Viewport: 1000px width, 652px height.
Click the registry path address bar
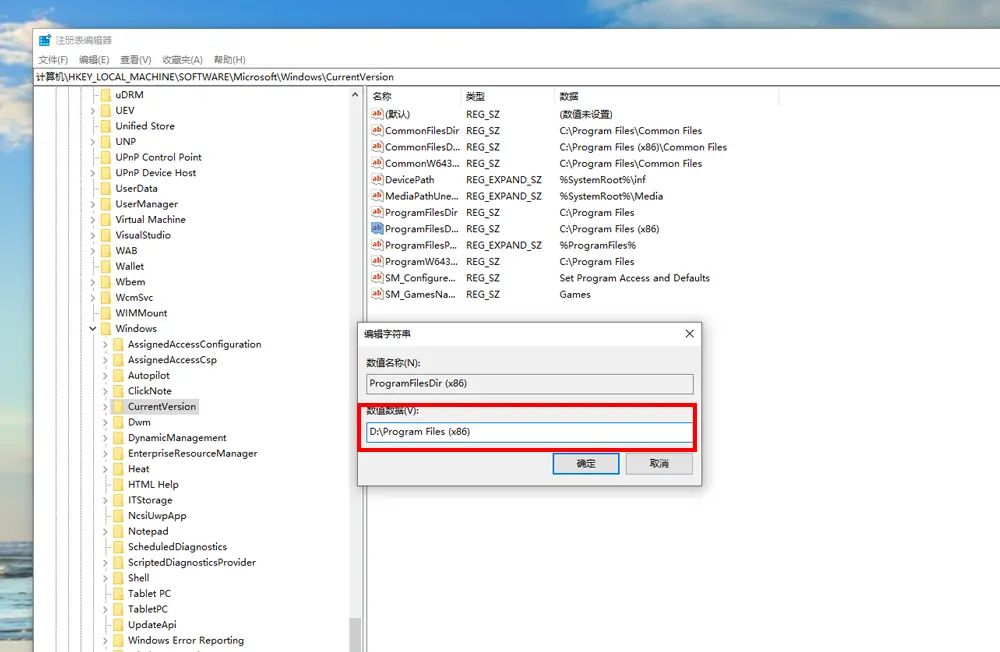tap(517, 77)
